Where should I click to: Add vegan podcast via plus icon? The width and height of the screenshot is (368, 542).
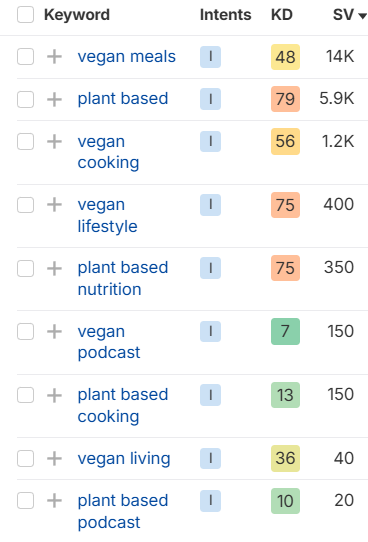[54, 332]
